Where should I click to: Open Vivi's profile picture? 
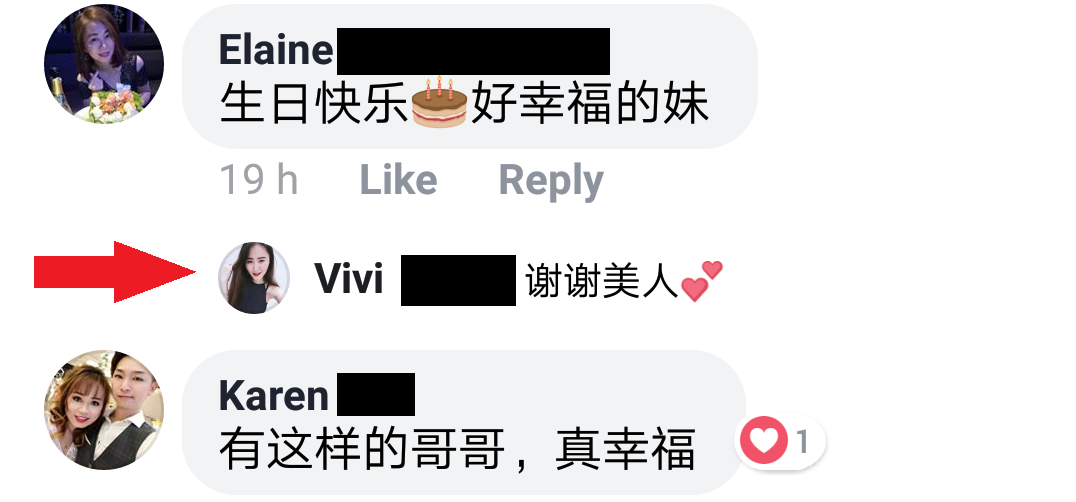click(x=254, y=278)
